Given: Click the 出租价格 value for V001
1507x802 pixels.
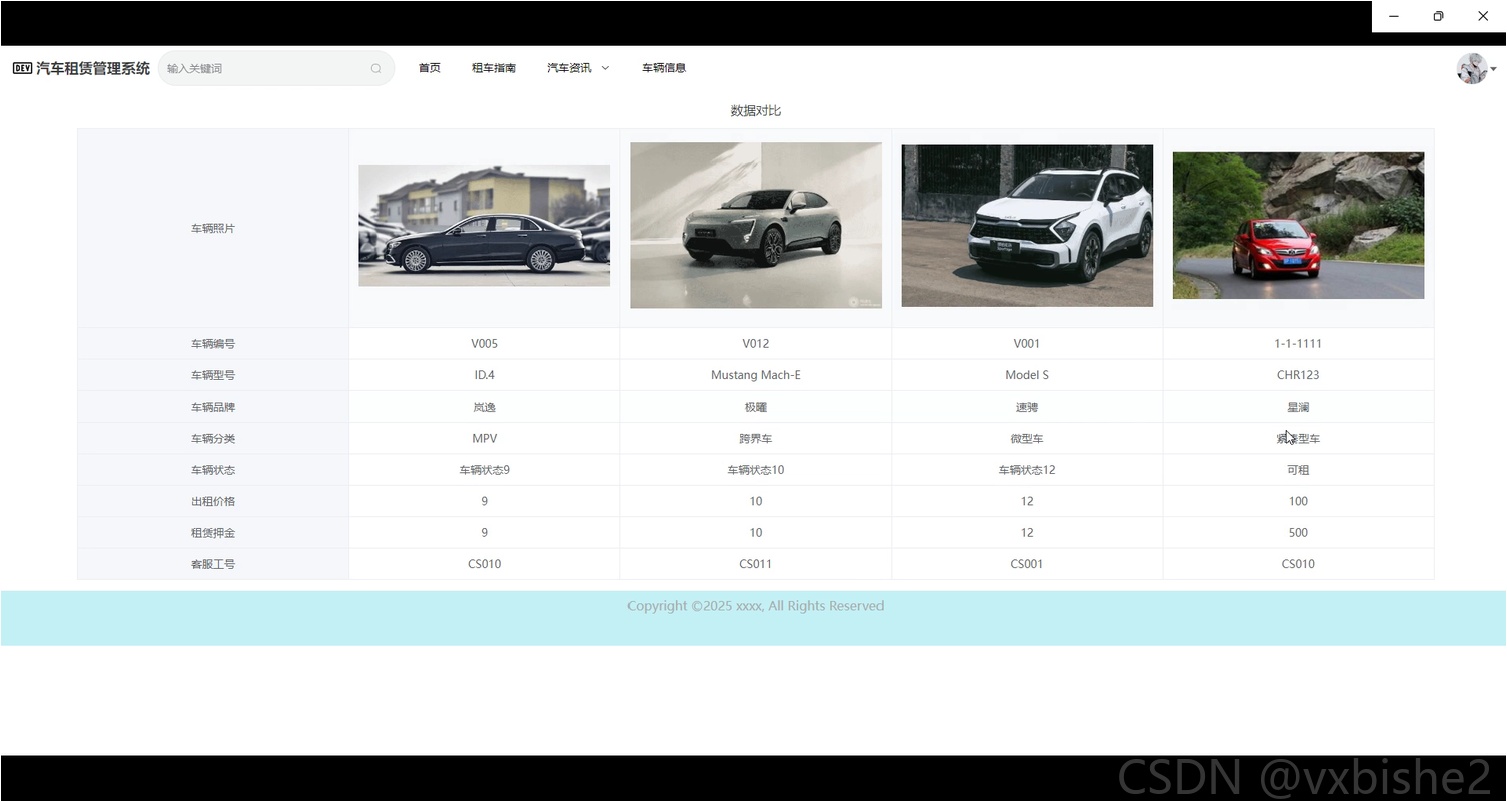Looking at the screenshot, I should point(1027,502).
